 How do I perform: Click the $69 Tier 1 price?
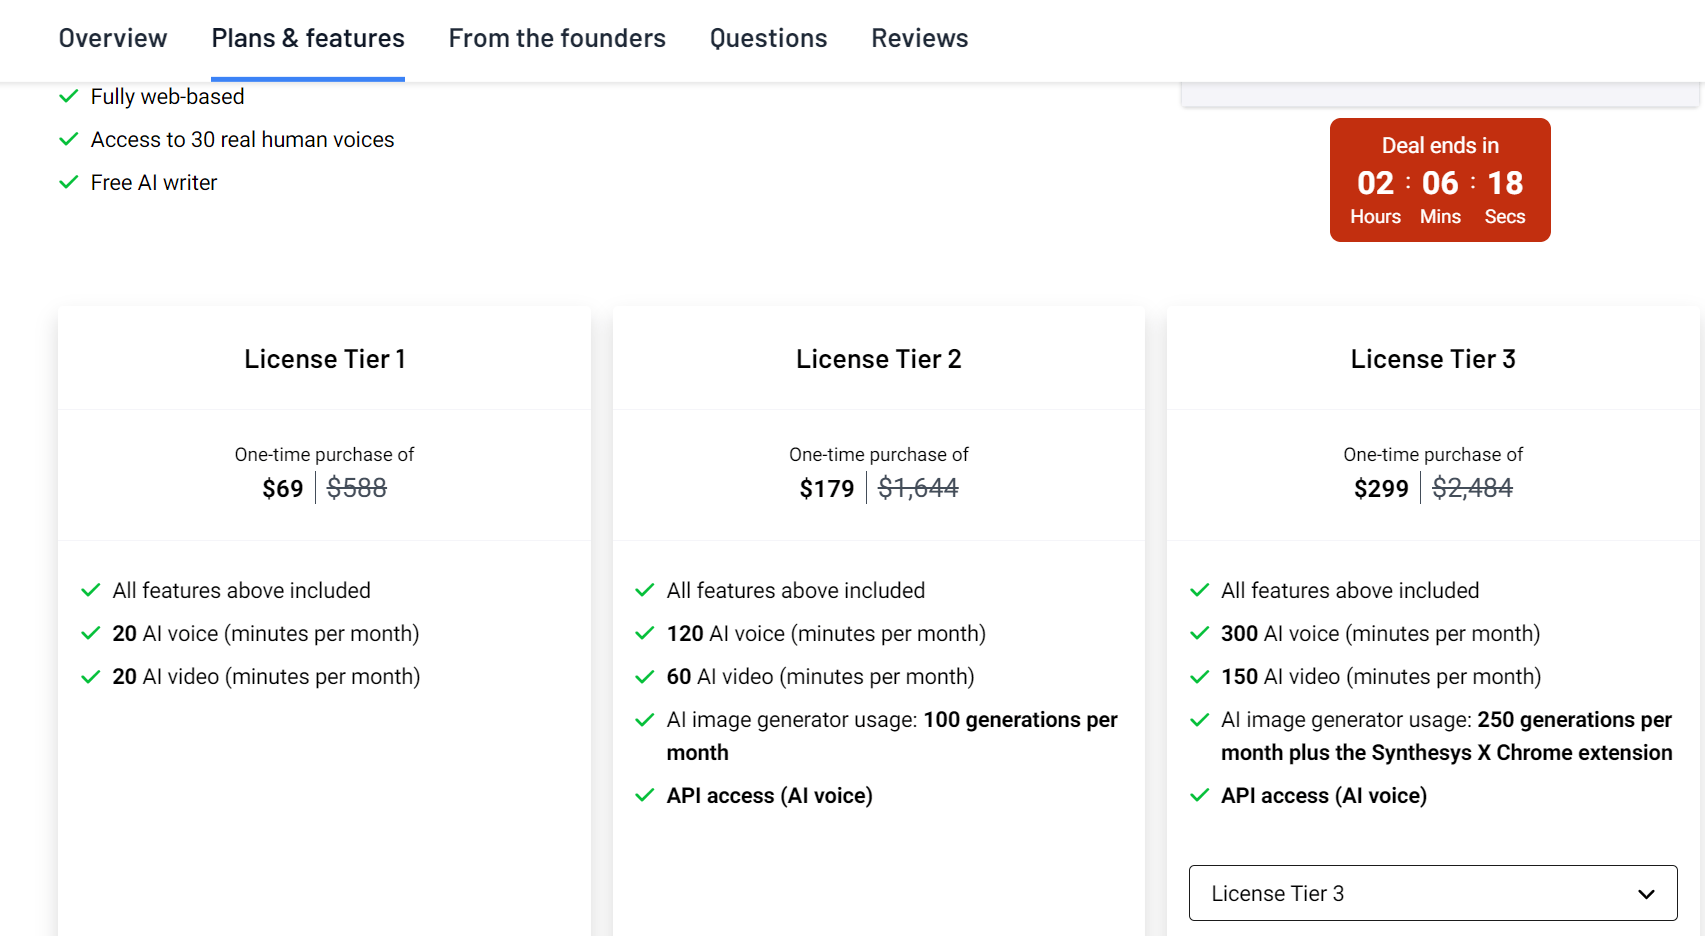pos(283,489)
